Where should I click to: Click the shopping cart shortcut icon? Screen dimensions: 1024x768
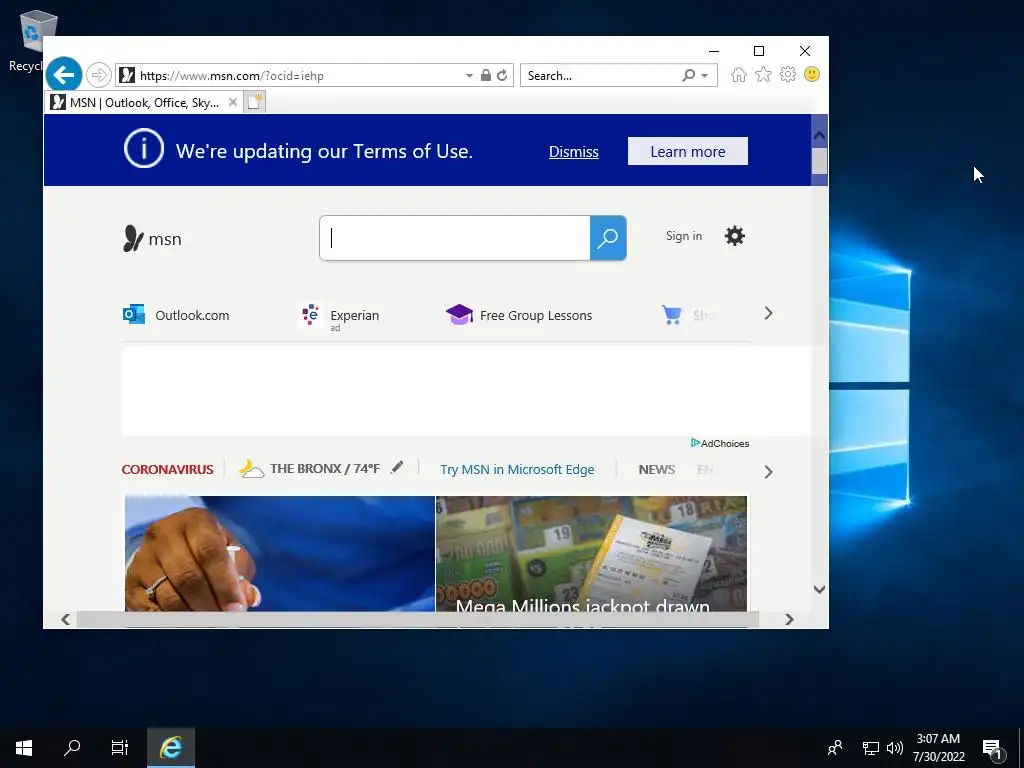point(671,315)
